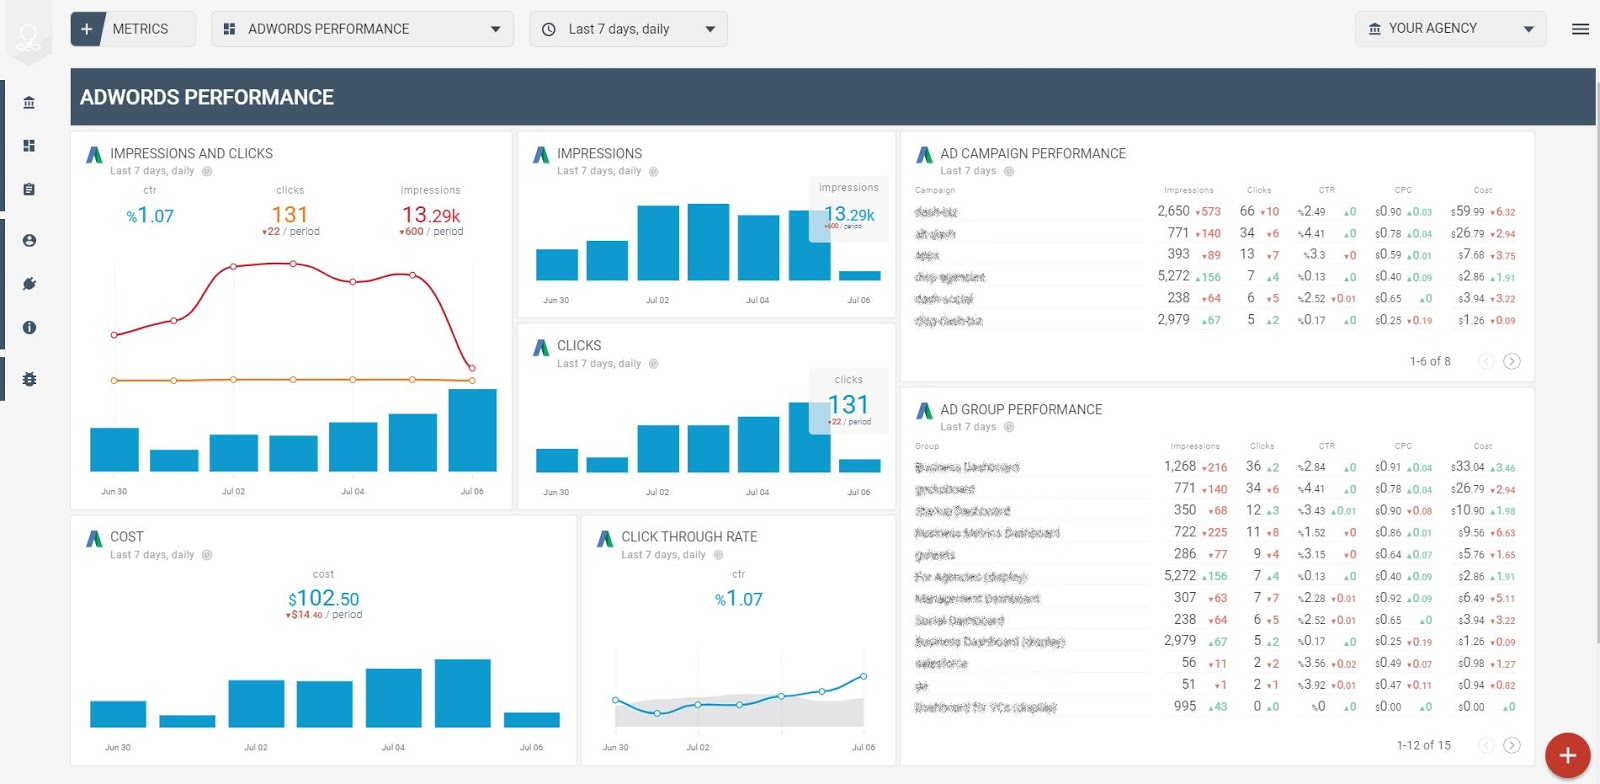
Task: Click the red add widget floating button
Action: point(1567,755)
